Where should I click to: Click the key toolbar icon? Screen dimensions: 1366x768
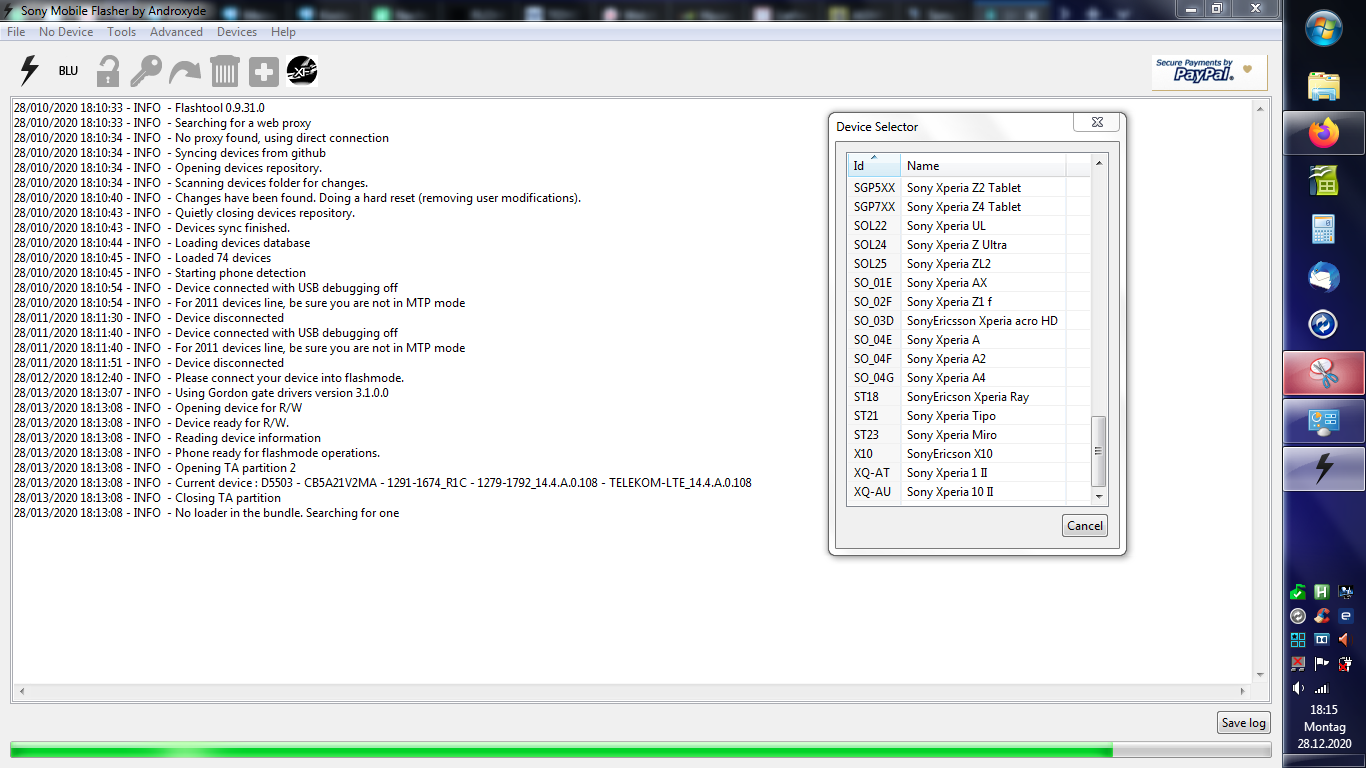click(146, 71)
